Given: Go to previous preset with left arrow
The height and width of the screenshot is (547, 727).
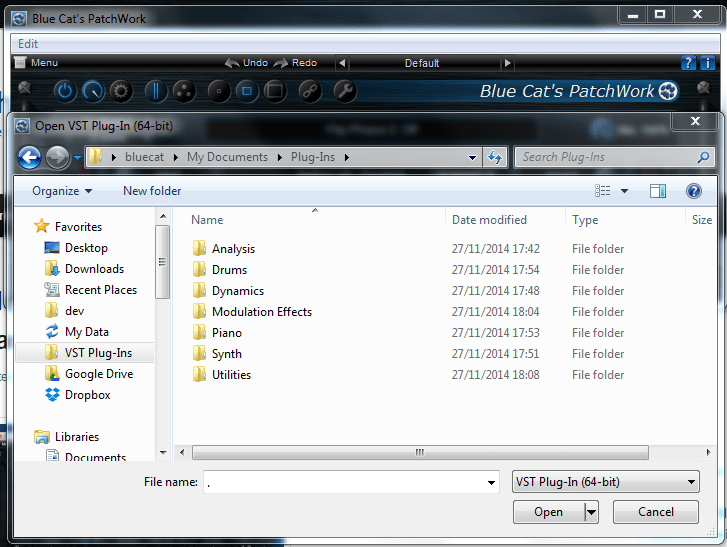Looking at the screenshot, I should 342,63.
